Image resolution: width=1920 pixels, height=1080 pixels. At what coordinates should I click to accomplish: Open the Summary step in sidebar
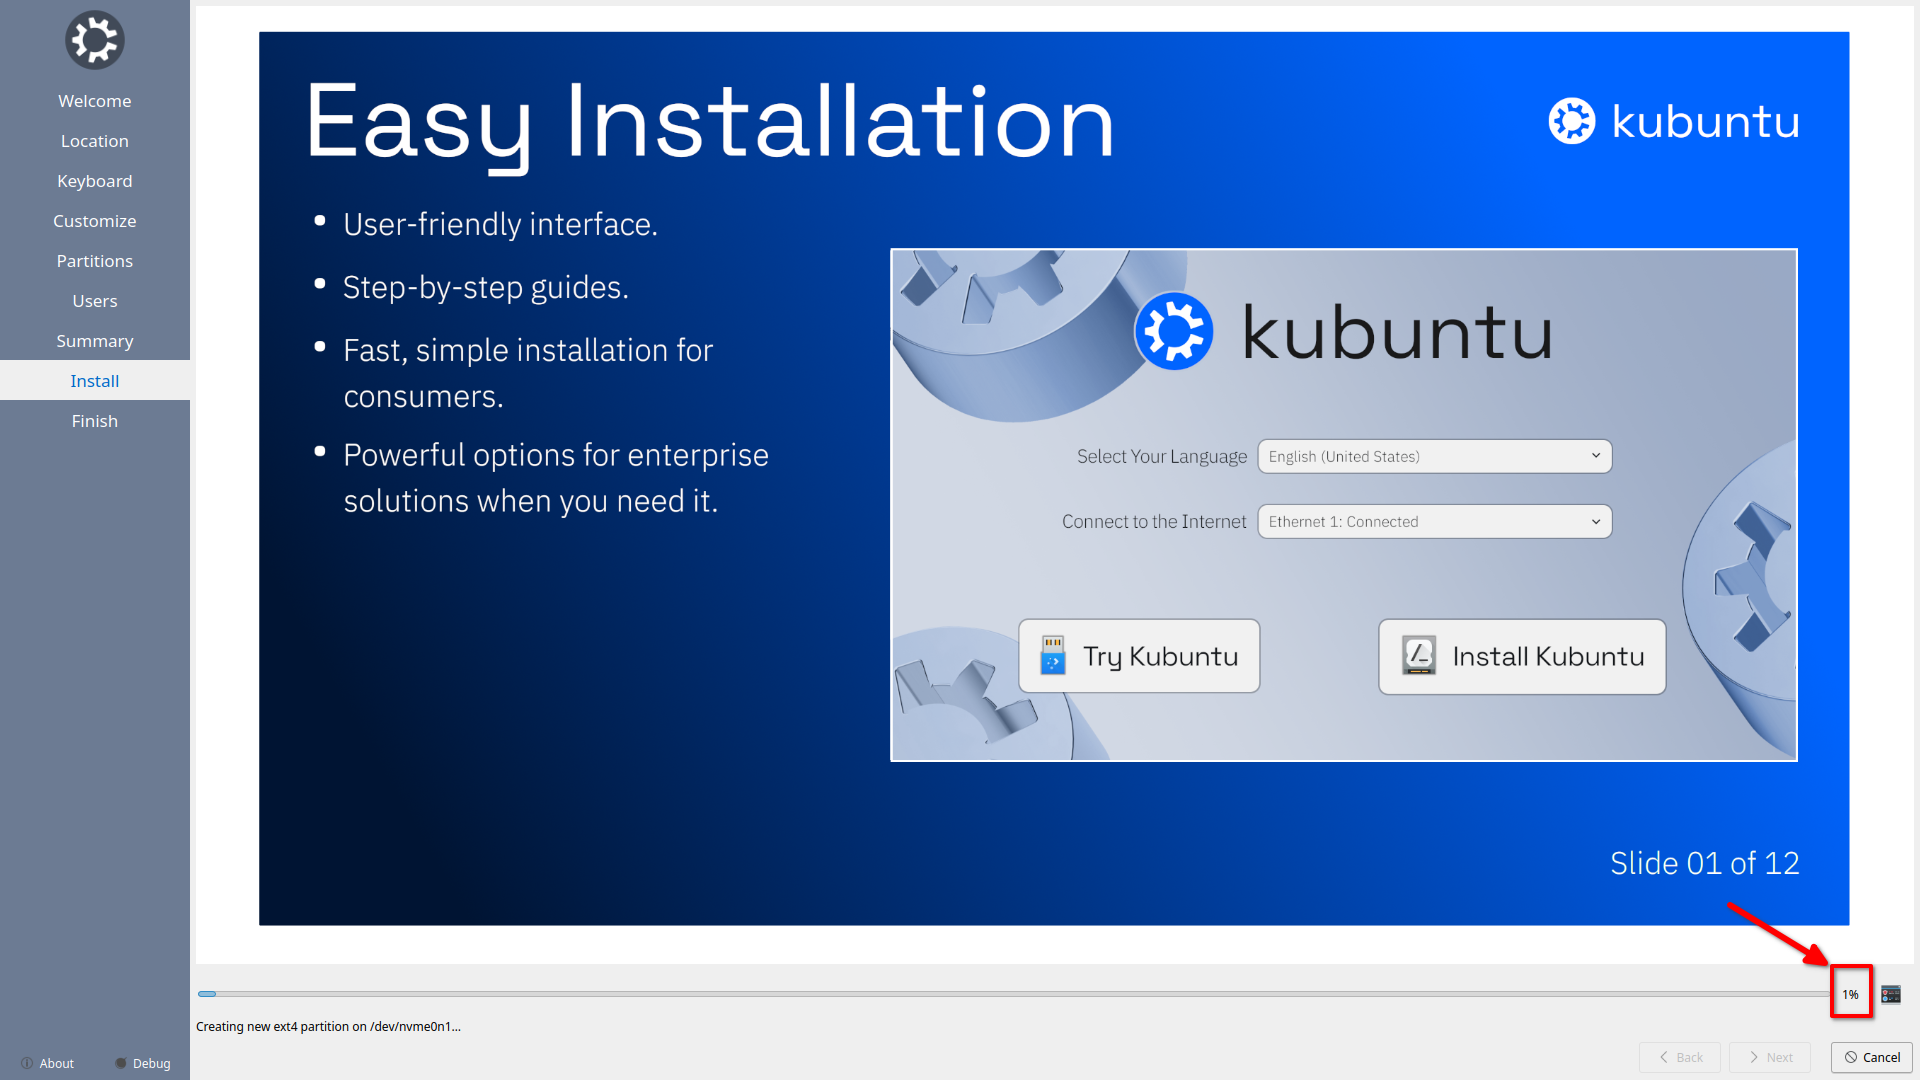[x=94, y=341]
